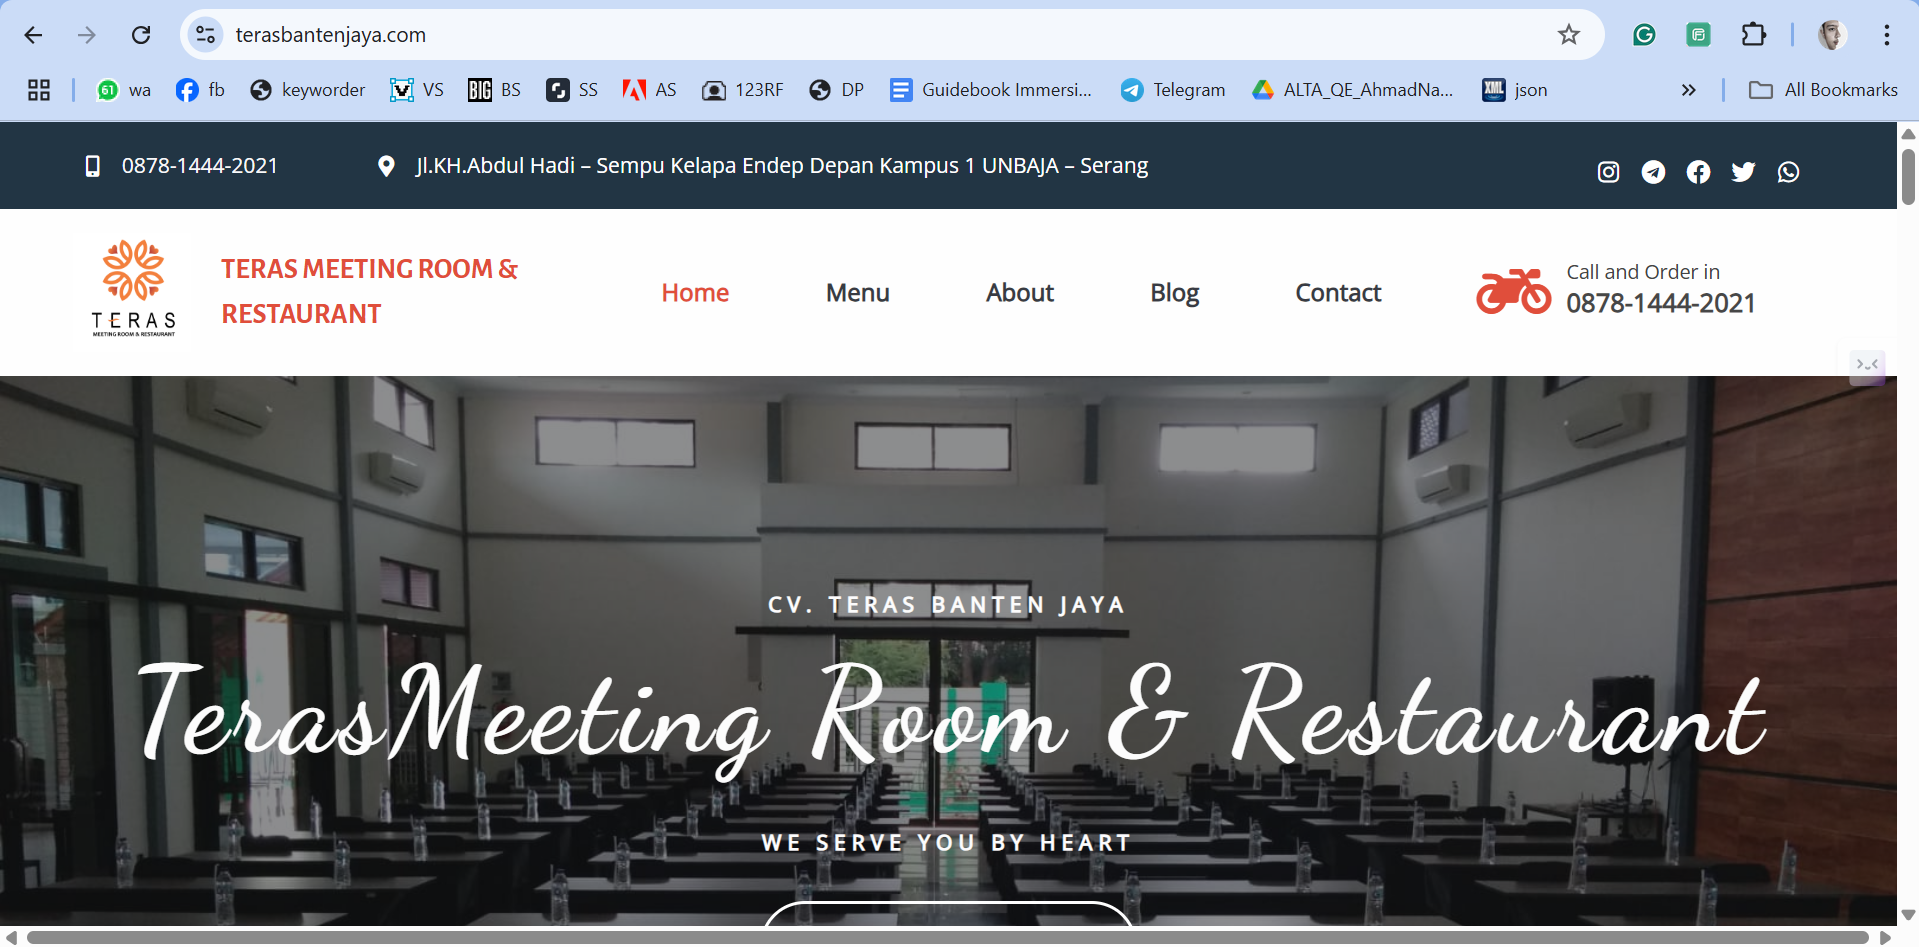Image resolution: width=1919 pixels, height=947 pixels.
Task: Open the Telegram social icon in header
Action: click(1653, 172)
